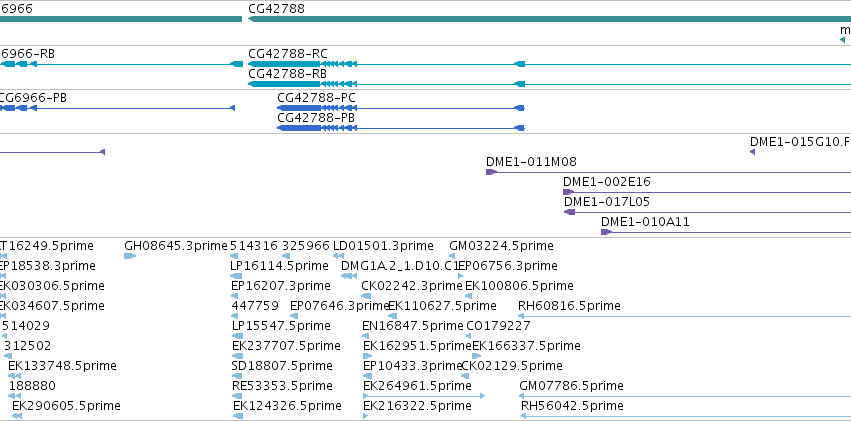Click the CG42788-RC transcript exon block

[x=284, y=64]
